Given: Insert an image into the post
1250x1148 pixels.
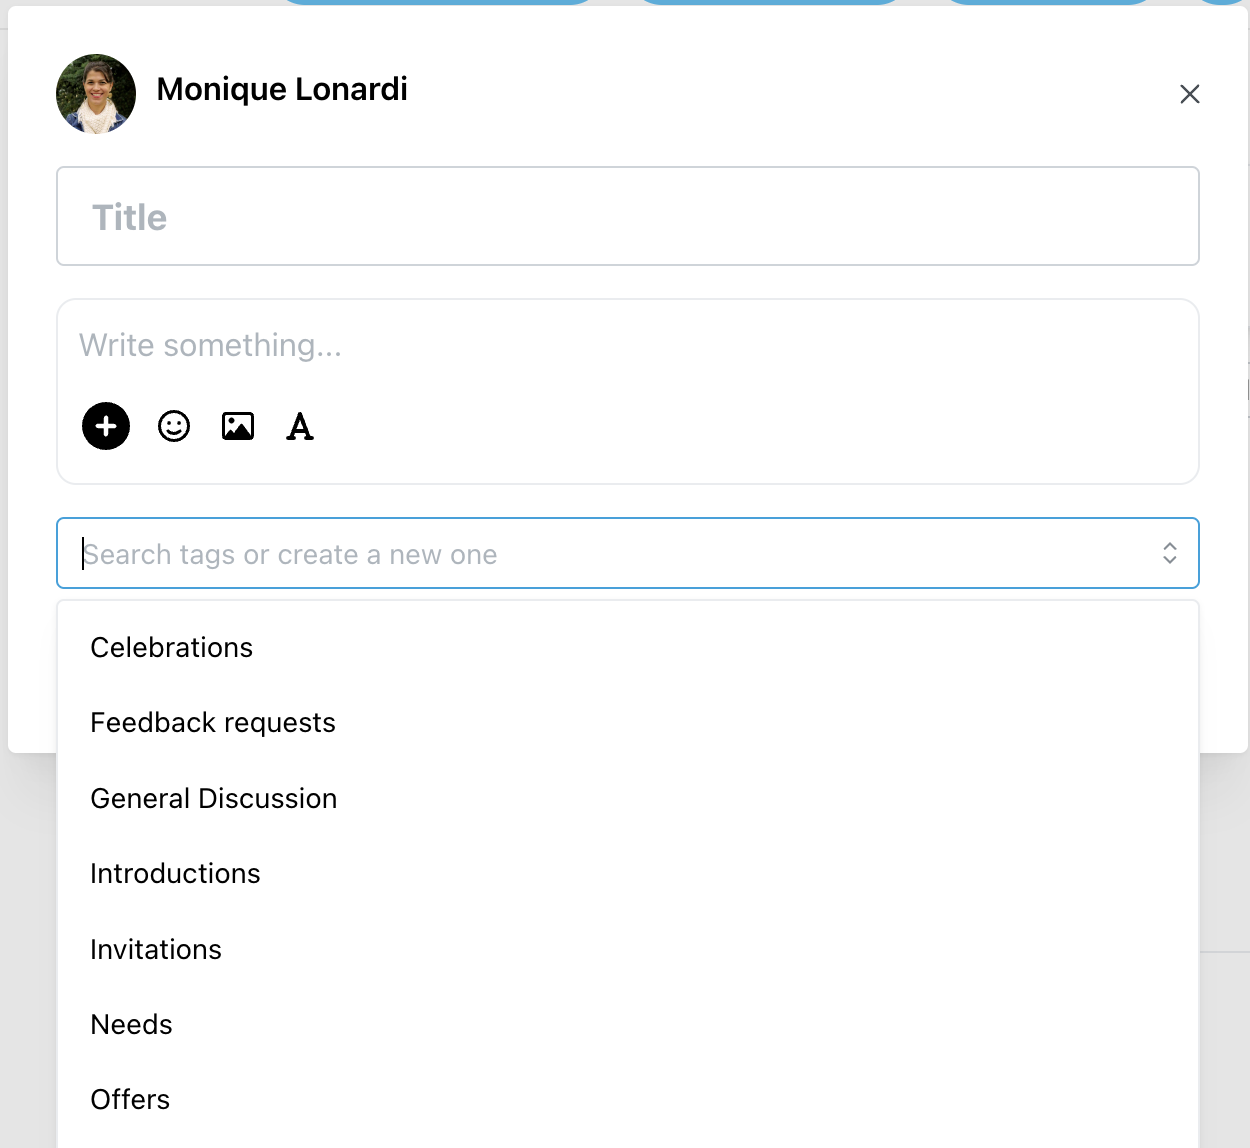Looking at the screenshot, I should point(238,427).
